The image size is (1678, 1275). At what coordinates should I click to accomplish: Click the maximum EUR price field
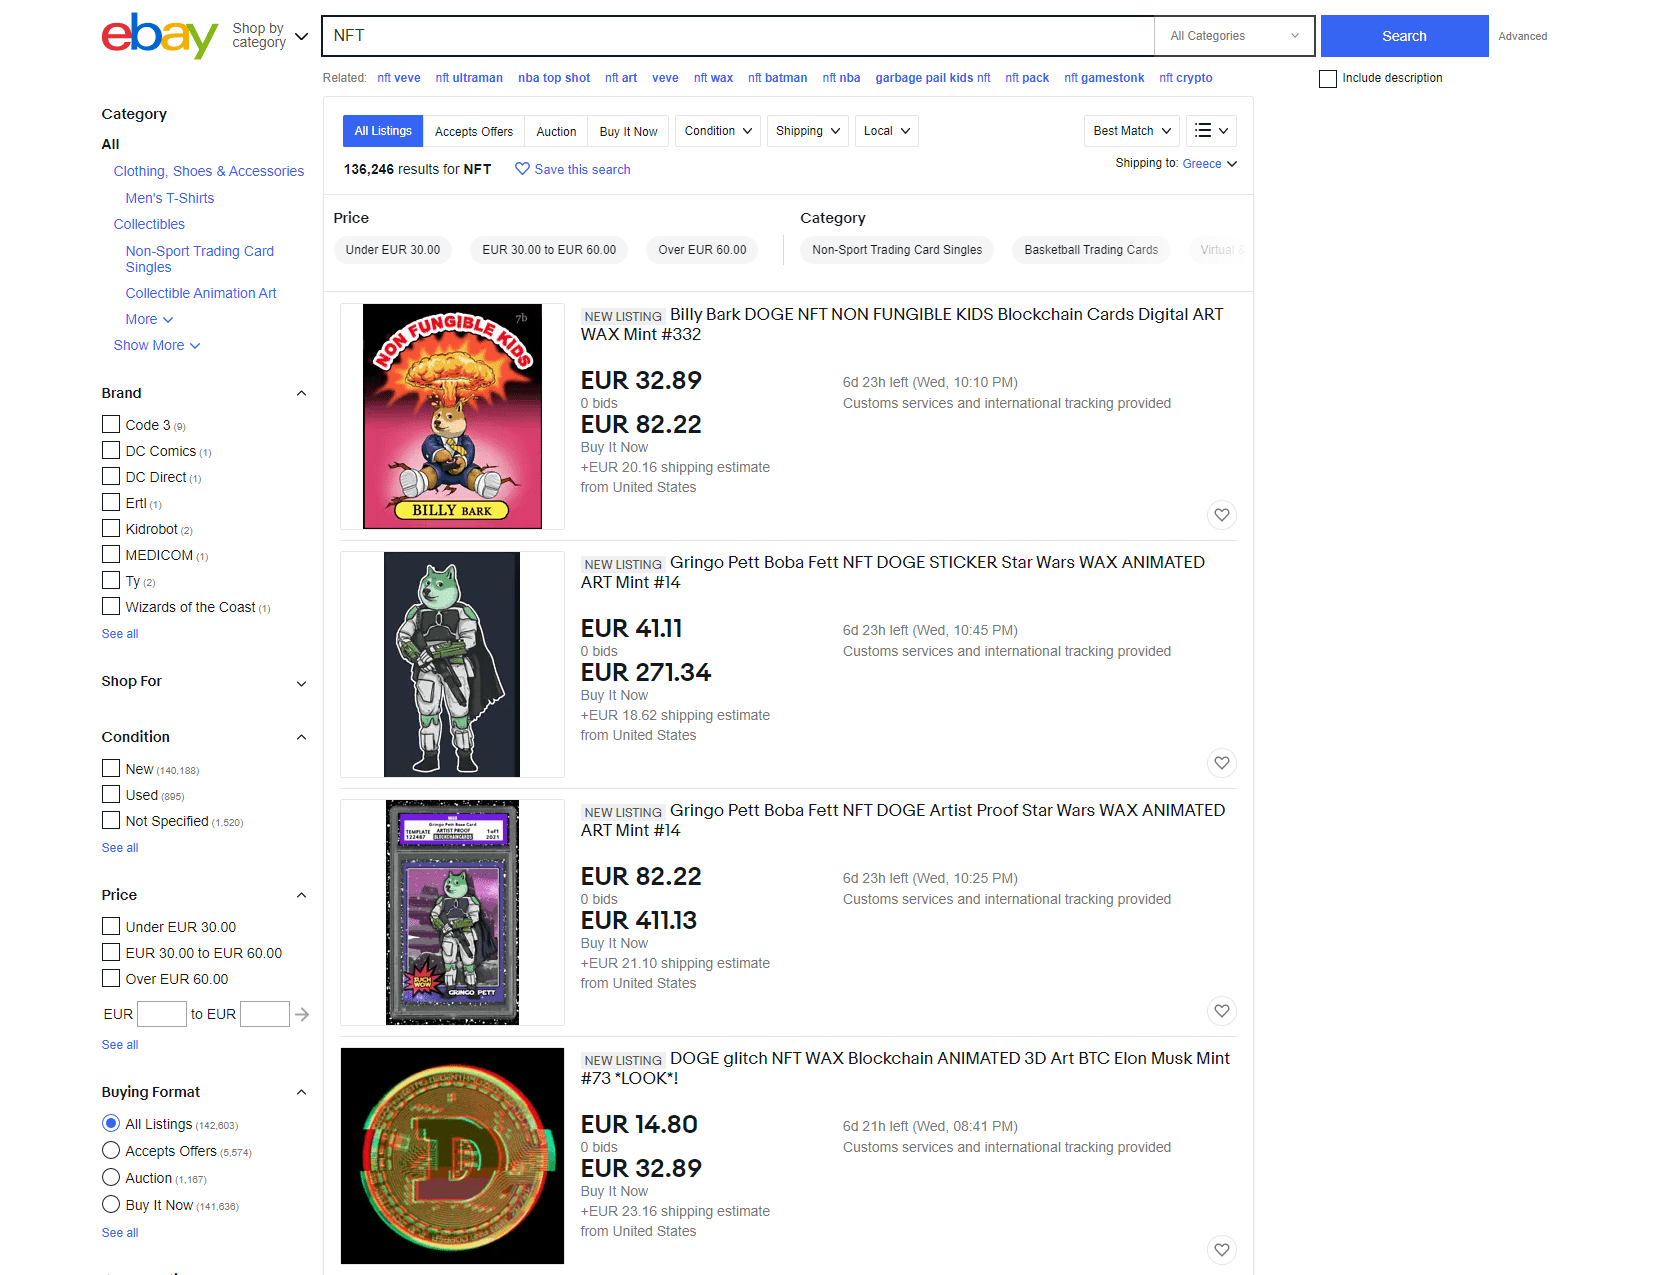[x=265, y=1014]
